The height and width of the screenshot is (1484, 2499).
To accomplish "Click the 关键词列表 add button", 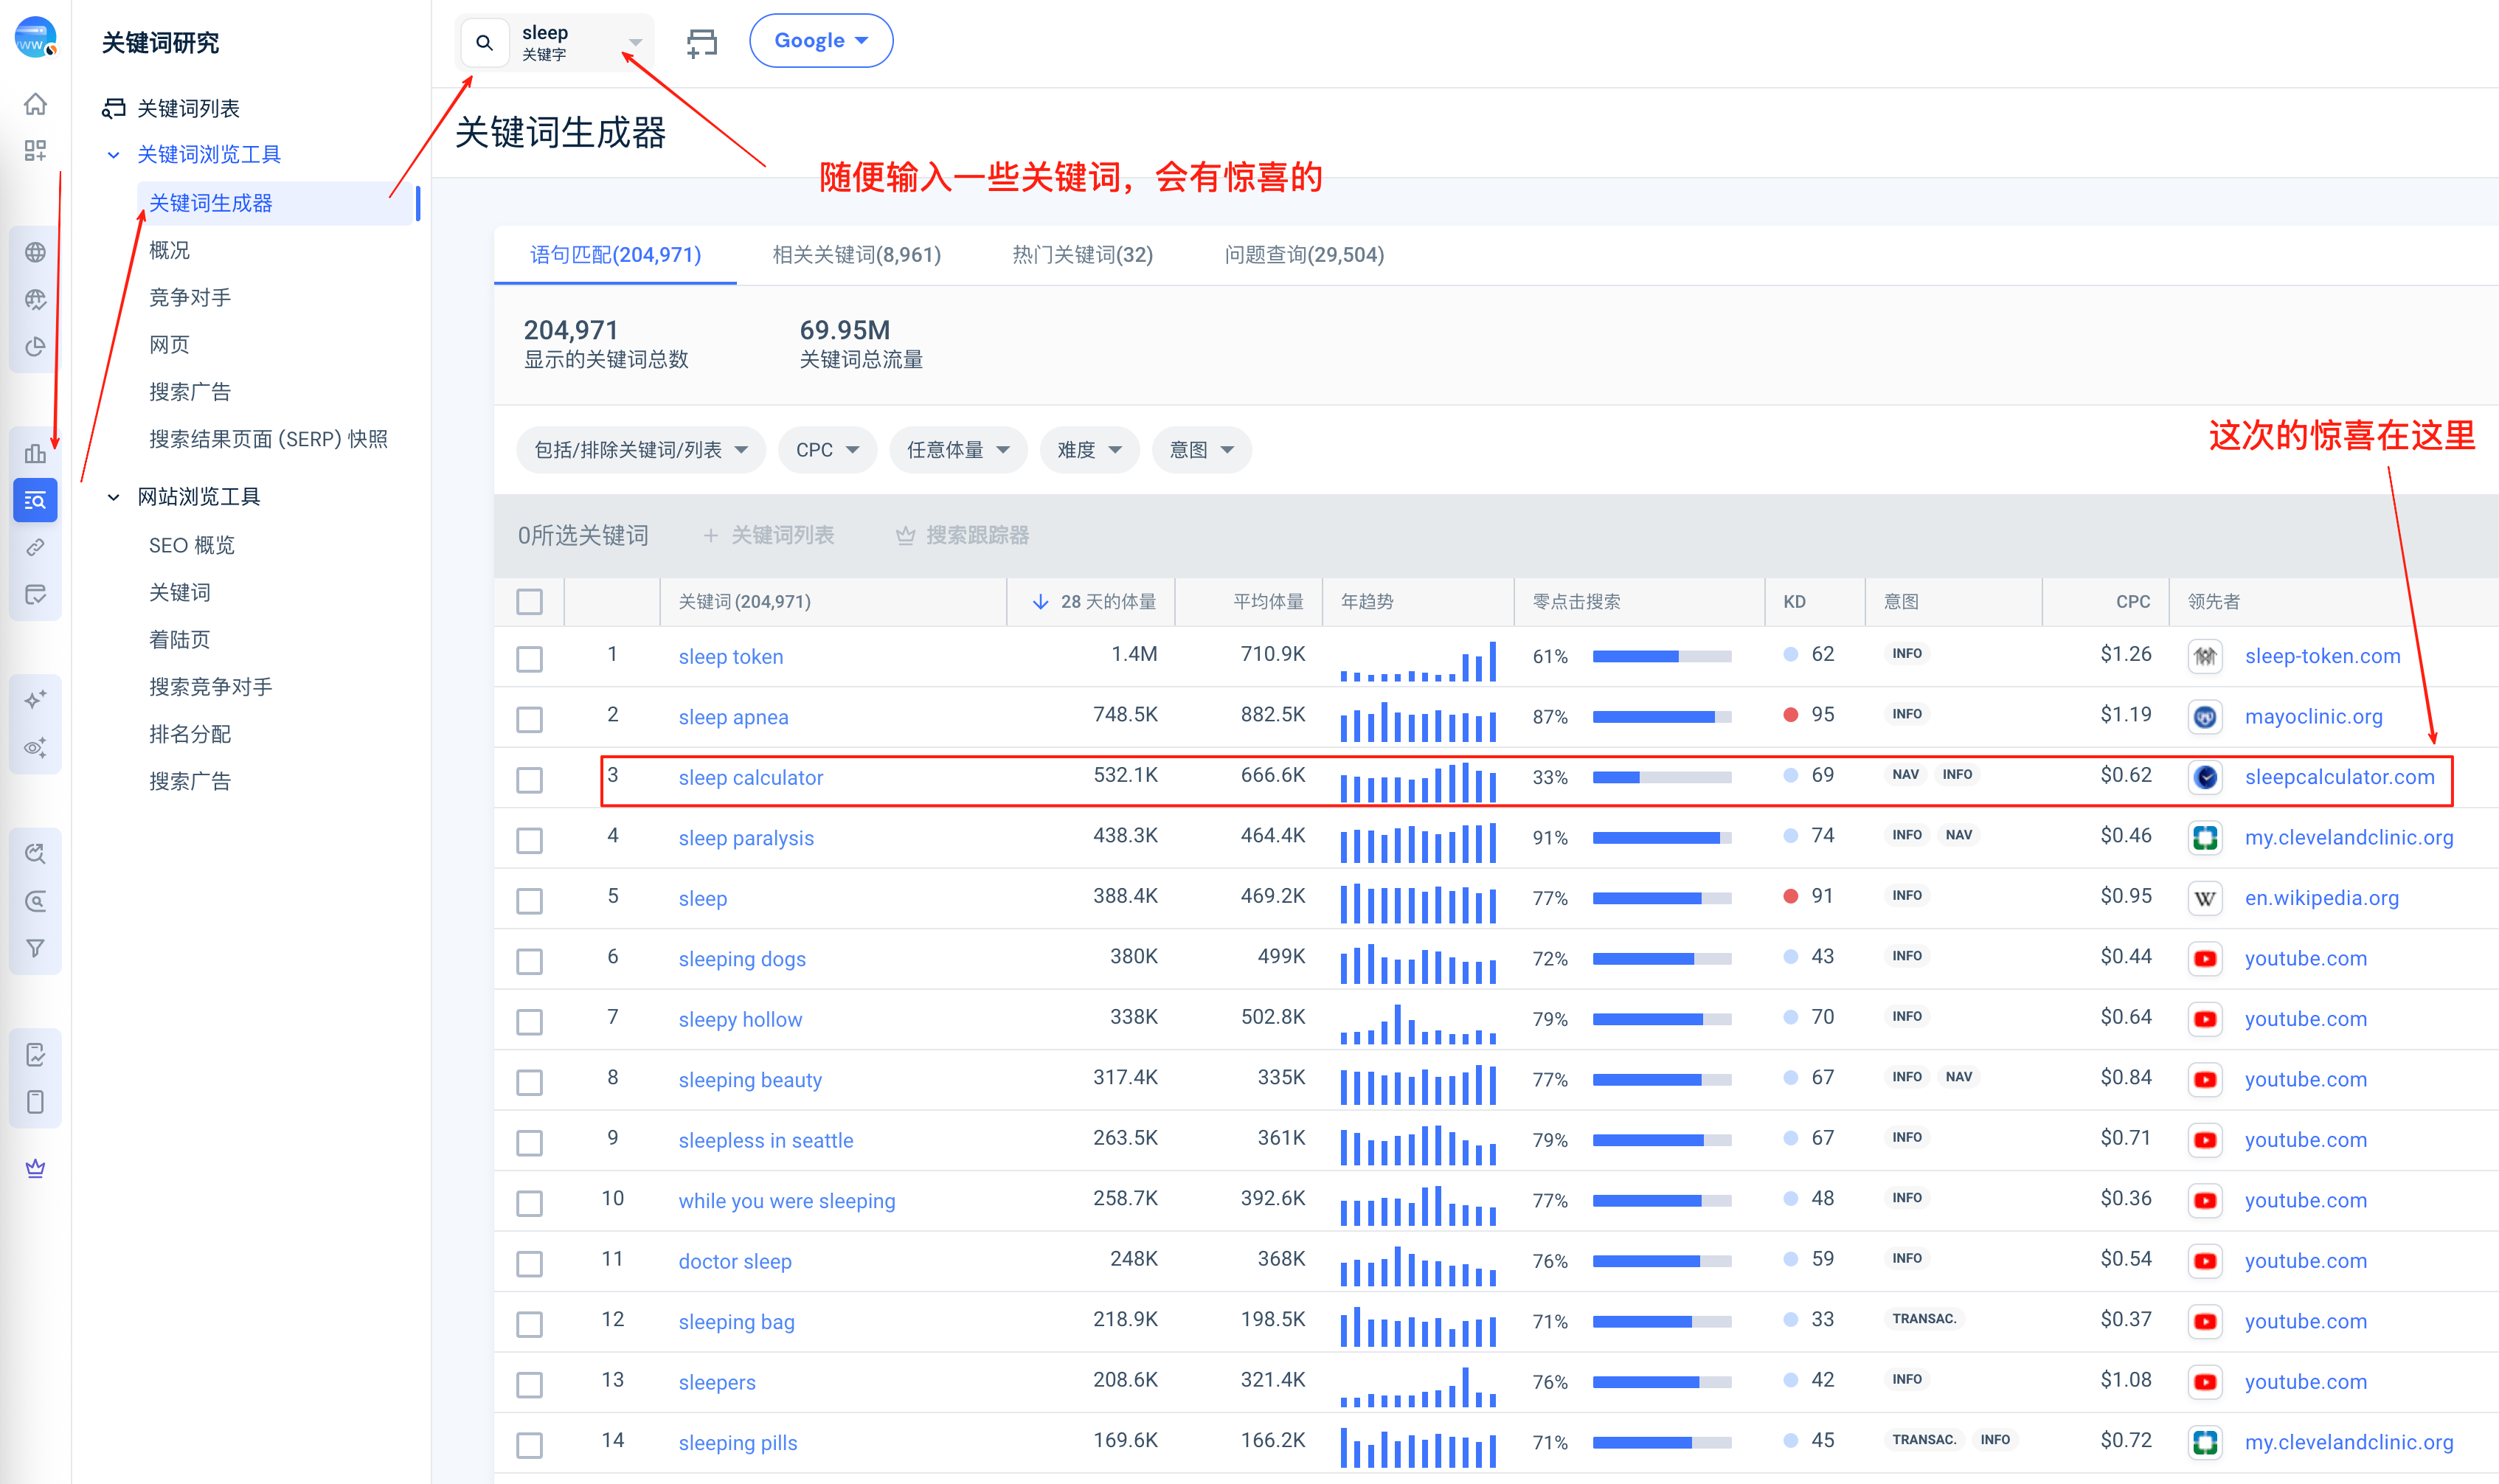I will (768, 535).
